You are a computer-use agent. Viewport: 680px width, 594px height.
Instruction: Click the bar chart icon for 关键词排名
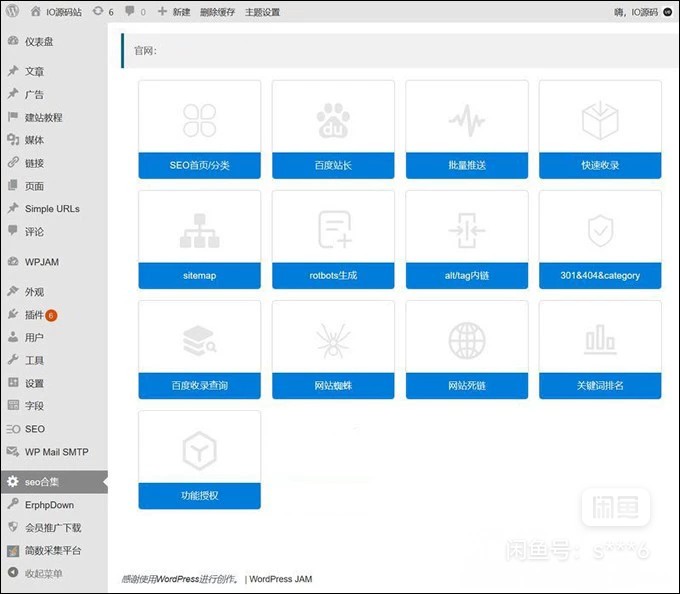tap(600, 339)
